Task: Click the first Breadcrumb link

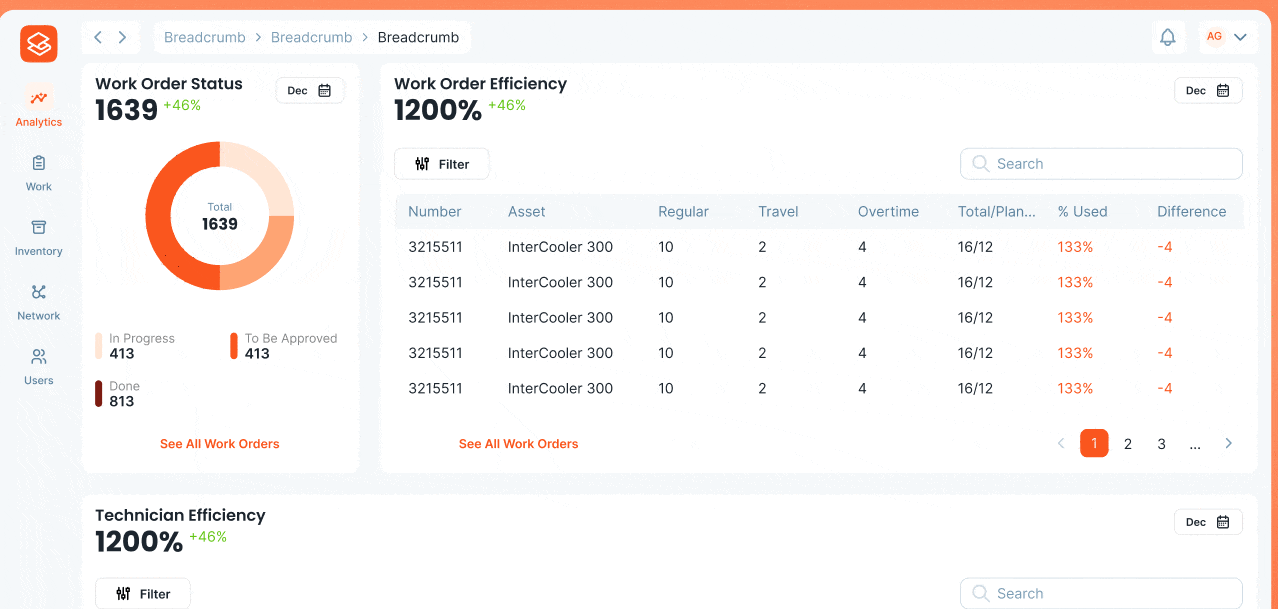Action: coord(204,36)
